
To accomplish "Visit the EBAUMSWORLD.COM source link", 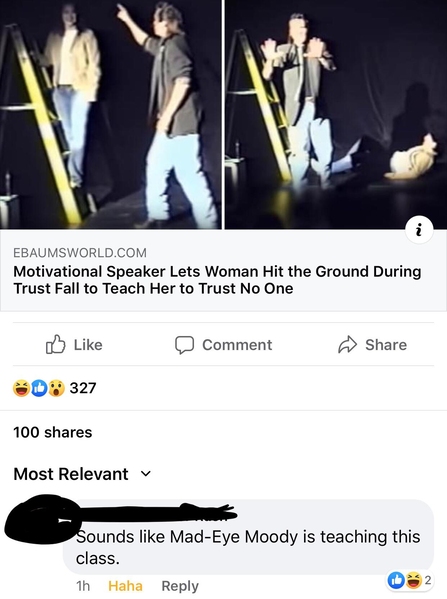I will (x=80, y=253).
